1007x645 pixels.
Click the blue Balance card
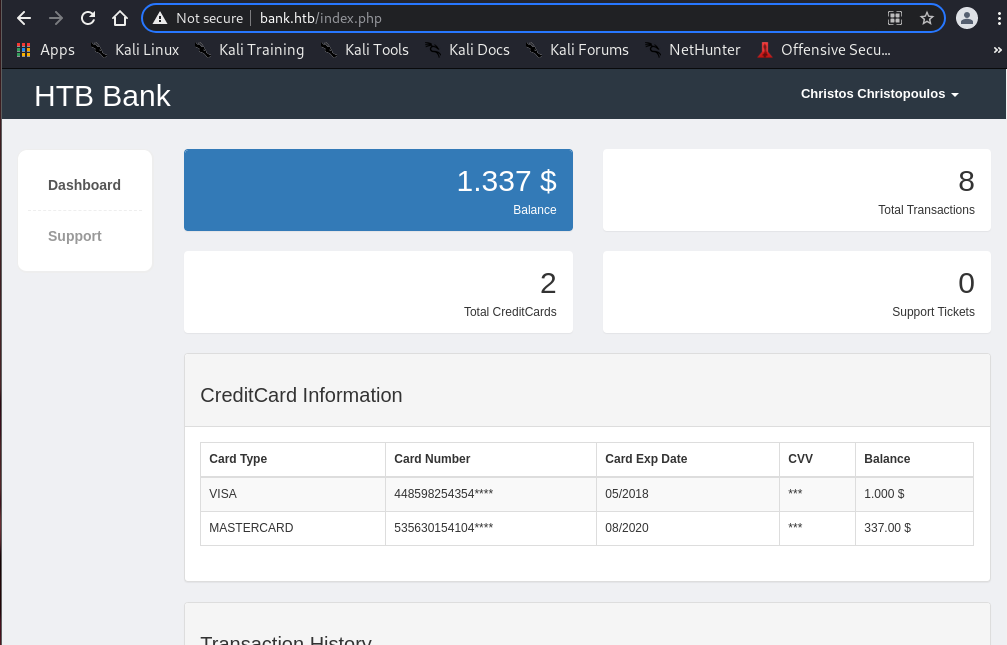(x=378, y=190)
